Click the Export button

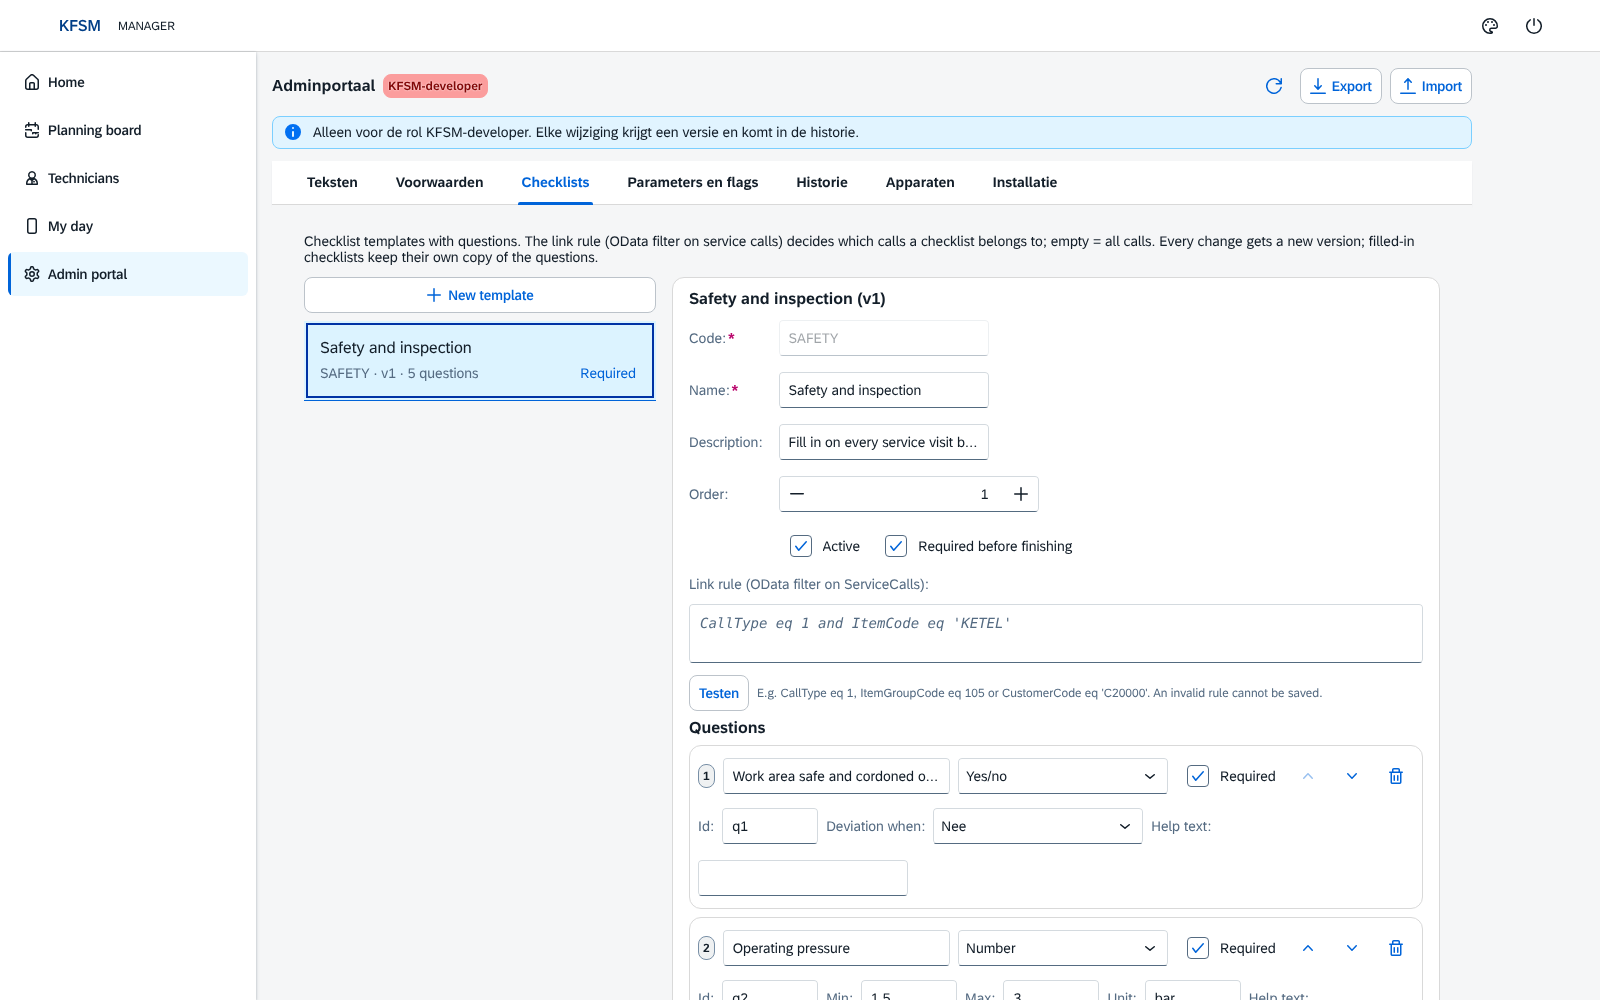tap(1341, 86)
